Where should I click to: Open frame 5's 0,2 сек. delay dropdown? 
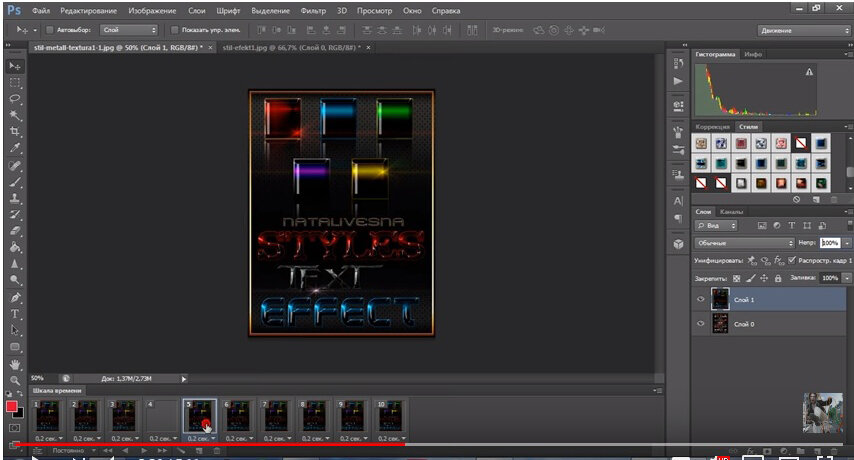click(199, 438)
